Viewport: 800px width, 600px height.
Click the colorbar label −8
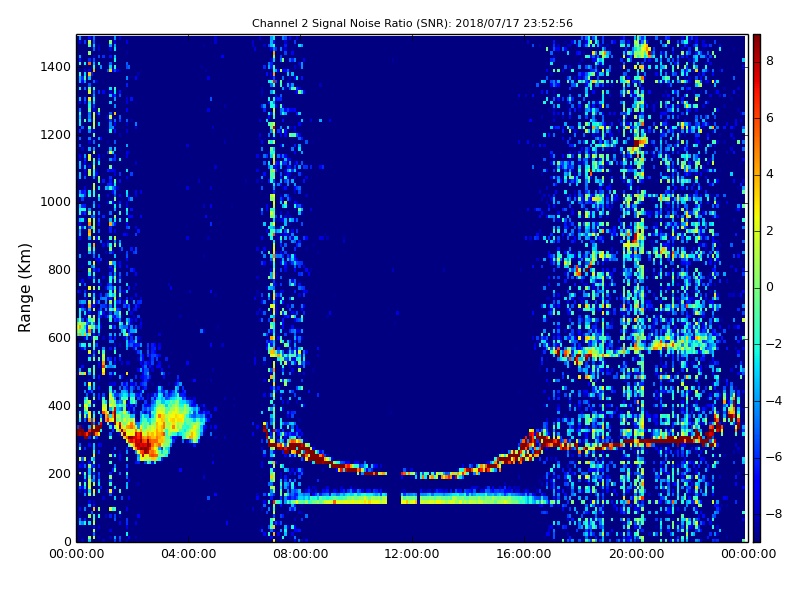coord(774,514)
